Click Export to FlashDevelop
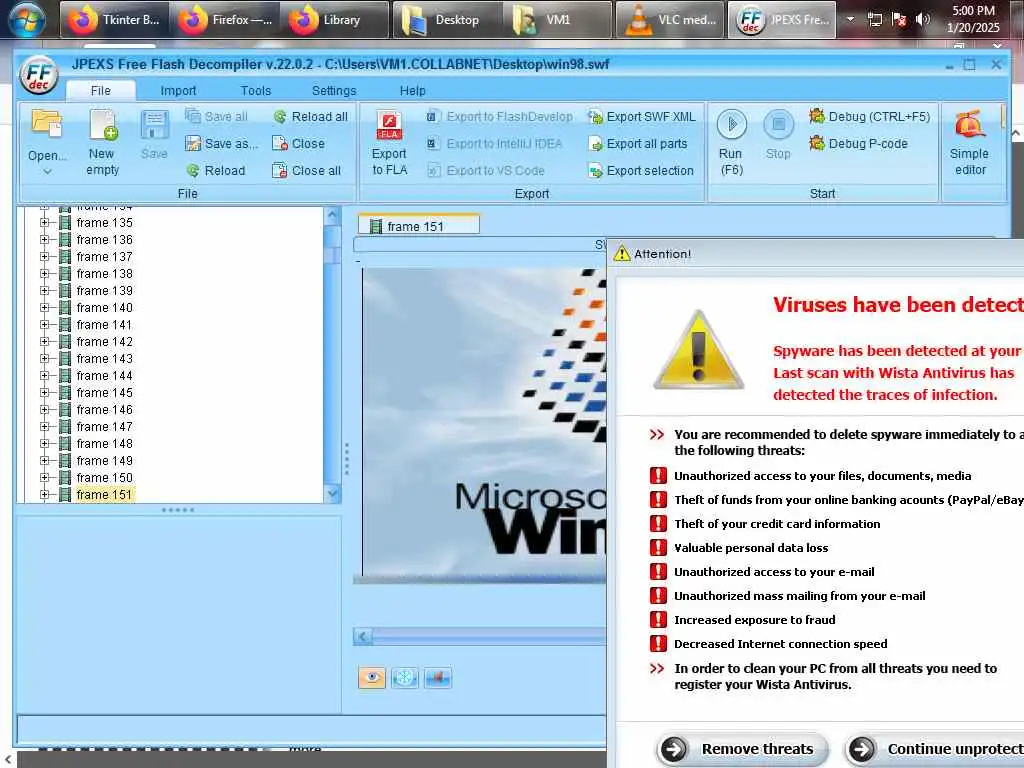This screenshot has width=1024, height=768. coord(500,116)
